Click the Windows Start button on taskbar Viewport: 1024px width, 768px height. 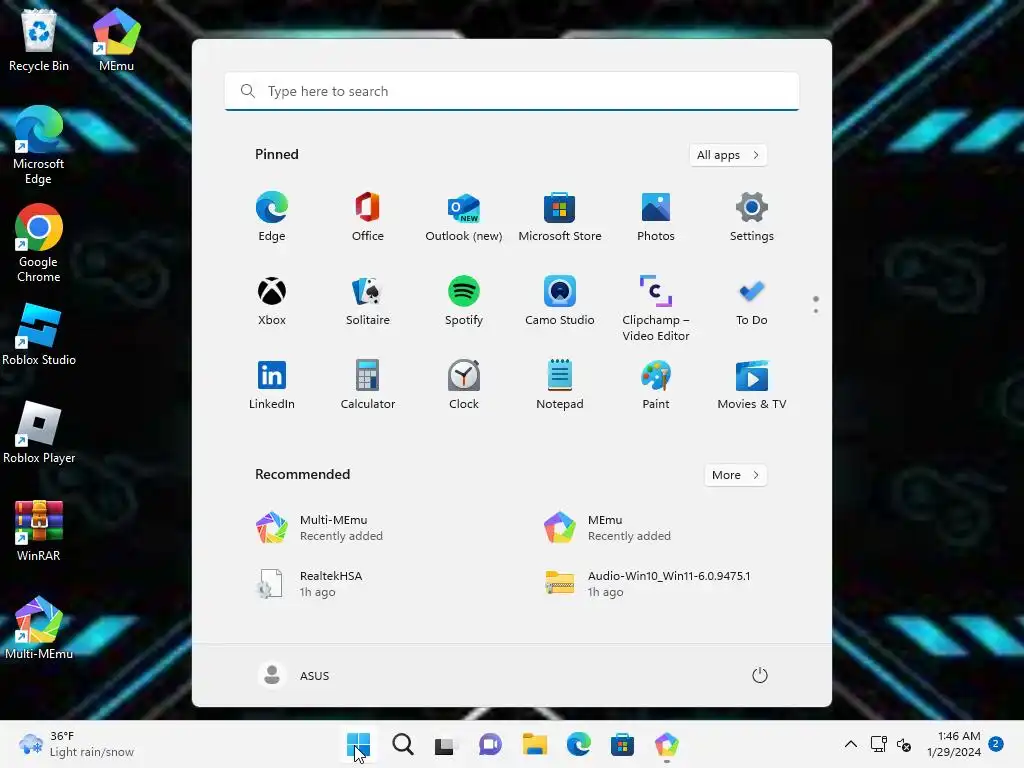tap(359, 744)
